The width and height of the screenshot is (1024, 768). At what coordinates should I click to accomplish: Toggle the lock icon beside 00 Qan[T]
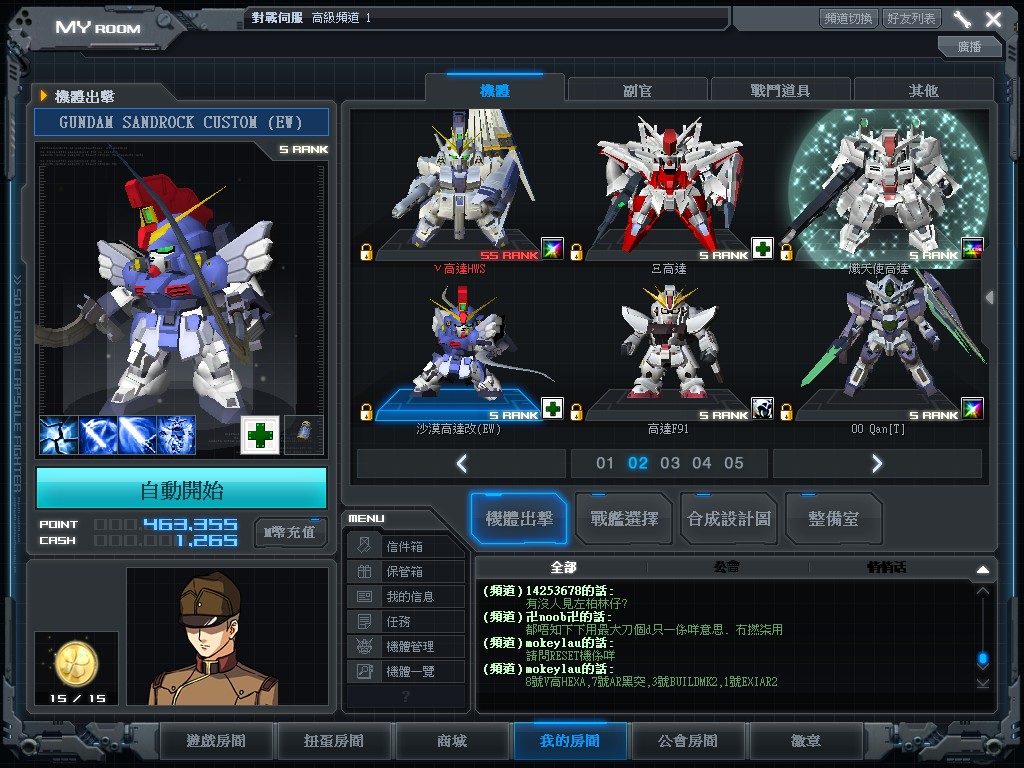(x=786, y=411)
